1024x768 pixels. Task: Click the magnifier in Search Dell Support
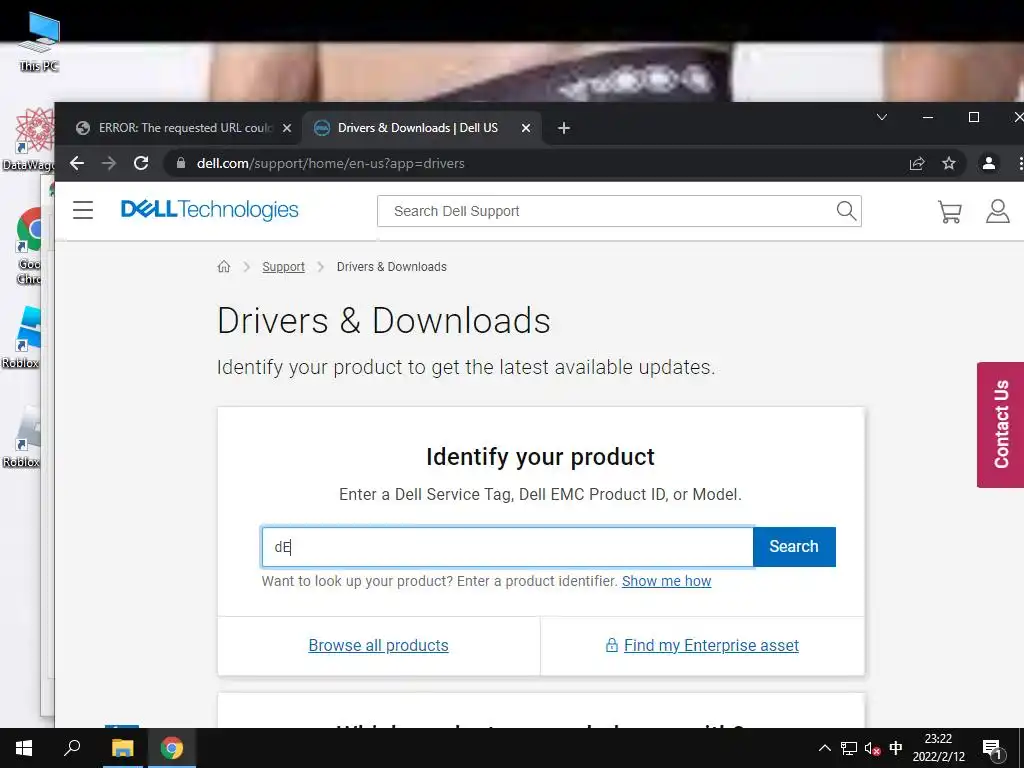point(846,211)
